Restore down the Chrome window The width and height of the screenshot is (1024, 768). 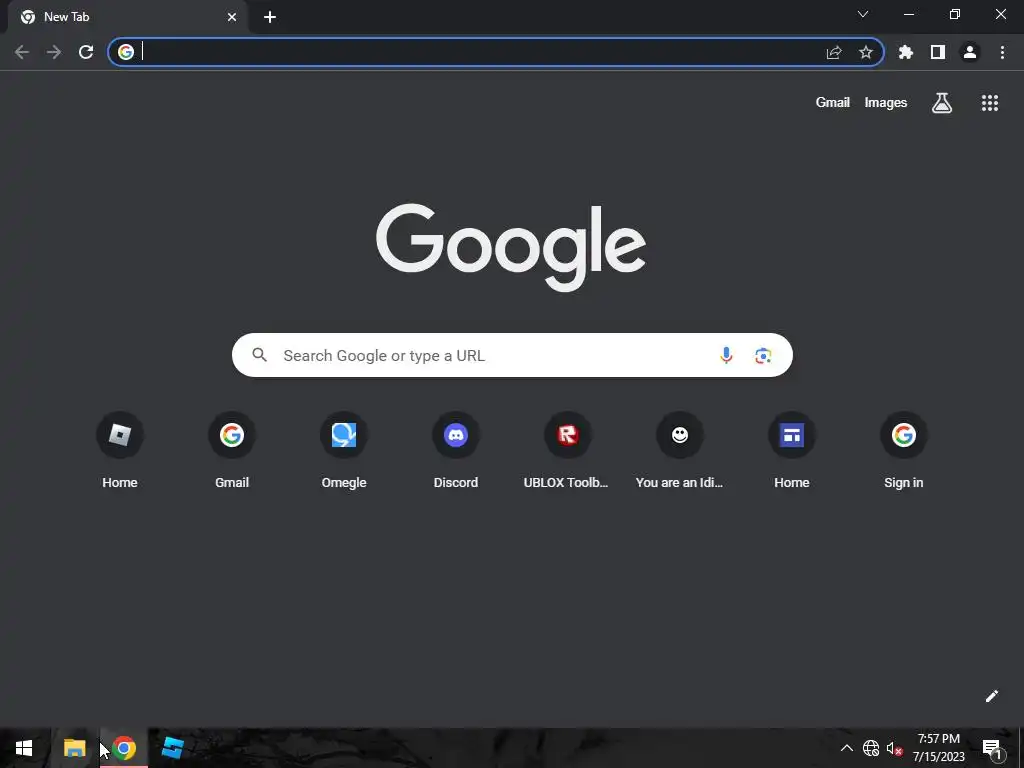[x=955, y=14]
